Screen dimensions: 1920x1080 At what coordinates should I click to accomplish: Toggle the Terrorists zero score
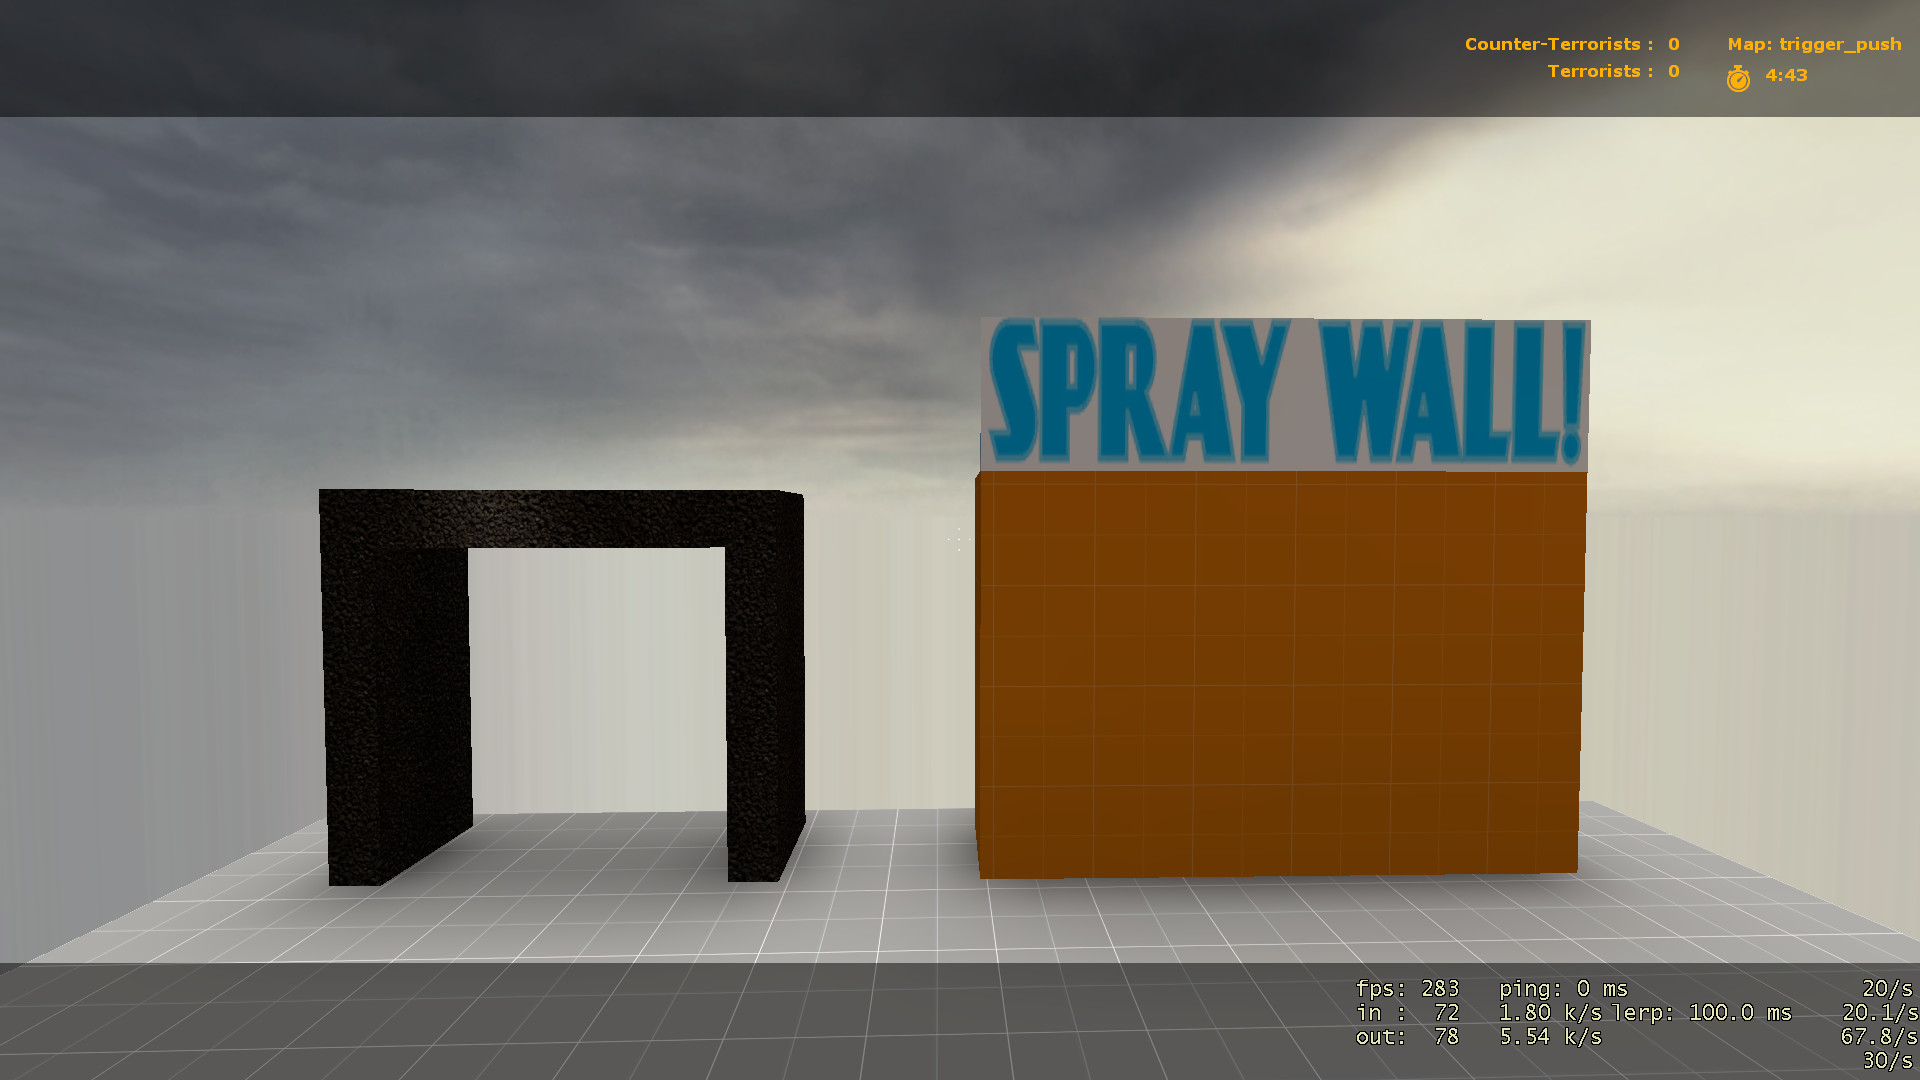[x=1671, y=71]
